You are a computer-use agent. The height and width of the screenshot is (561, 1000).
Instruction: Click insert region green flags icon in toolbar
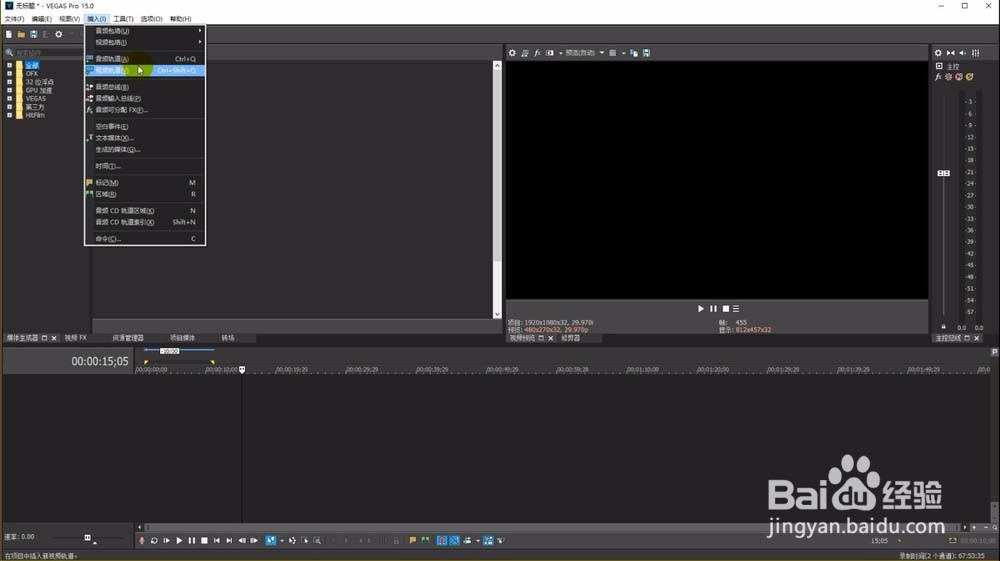pos(425,541)
